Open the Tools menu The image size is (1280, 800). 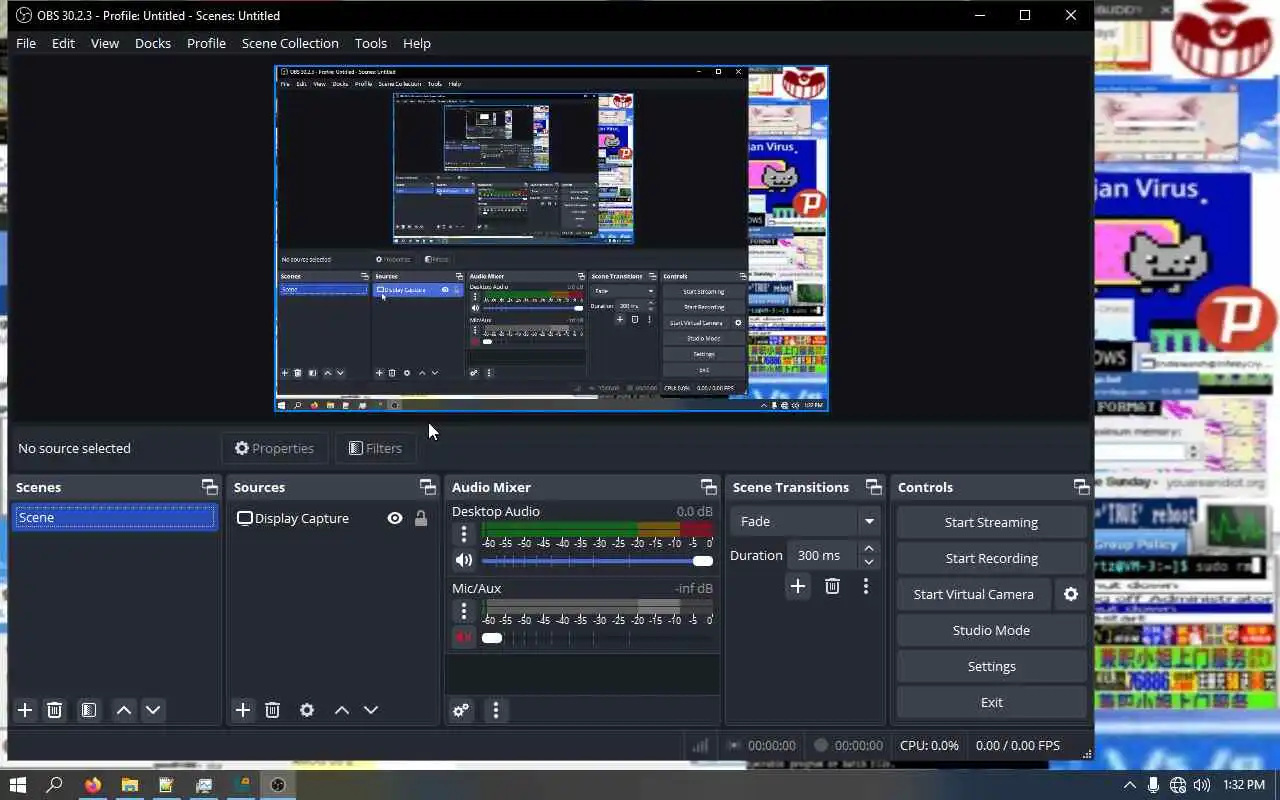(371, 43)
